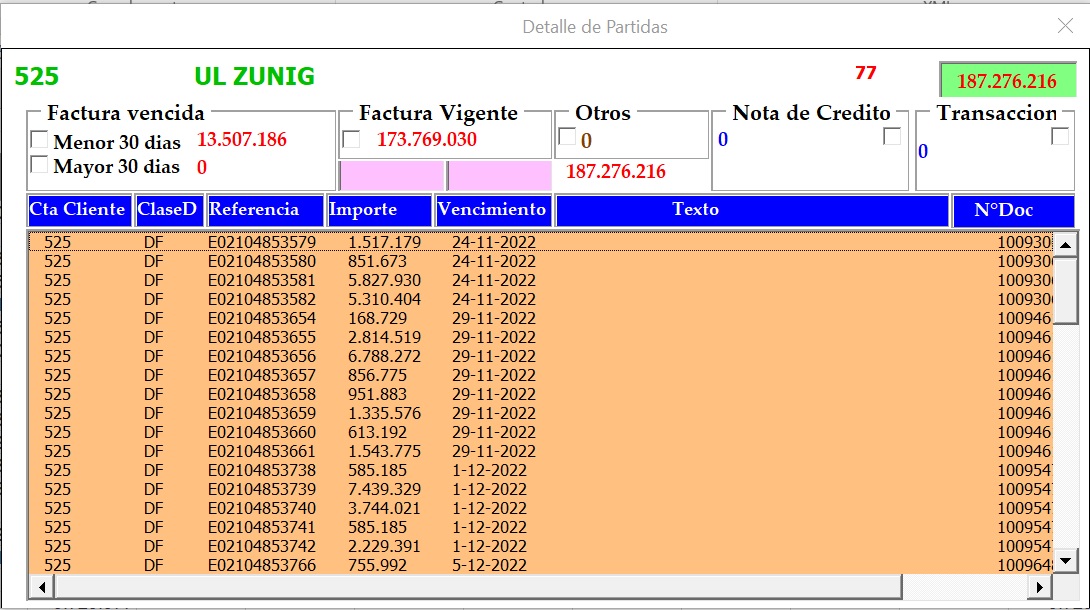Image resolution: width=1090 pixels, height=610 pixels.
Task: Click the ClaseD column header
Action: [168, 210]
